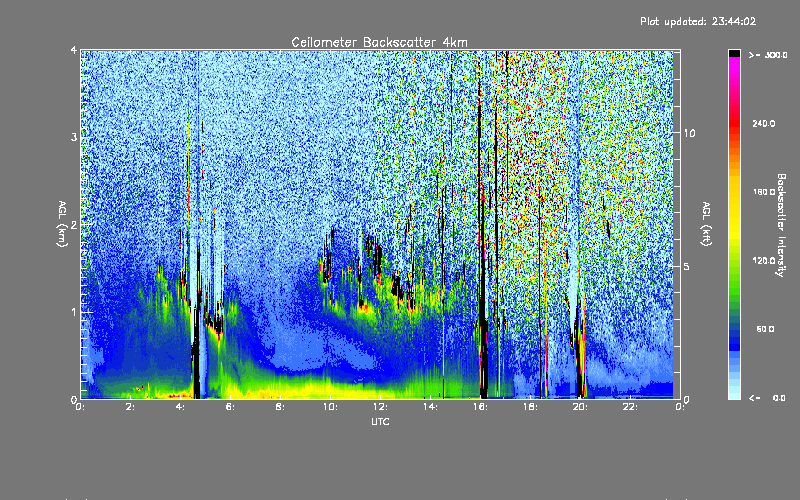The width and height of the screenshot is (800, 500).
Task: Click the left 'AGL (km)' axis label
Action: point(62,224)
